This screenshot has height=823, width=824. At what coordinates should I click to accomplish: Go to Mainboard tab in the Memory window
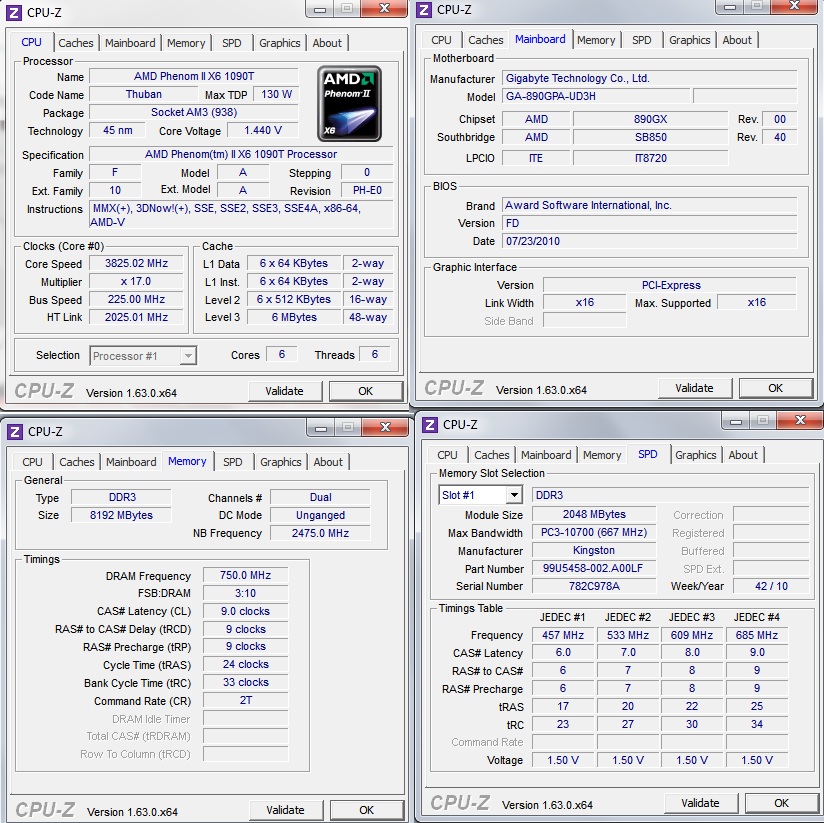click(x=131, y=462)
